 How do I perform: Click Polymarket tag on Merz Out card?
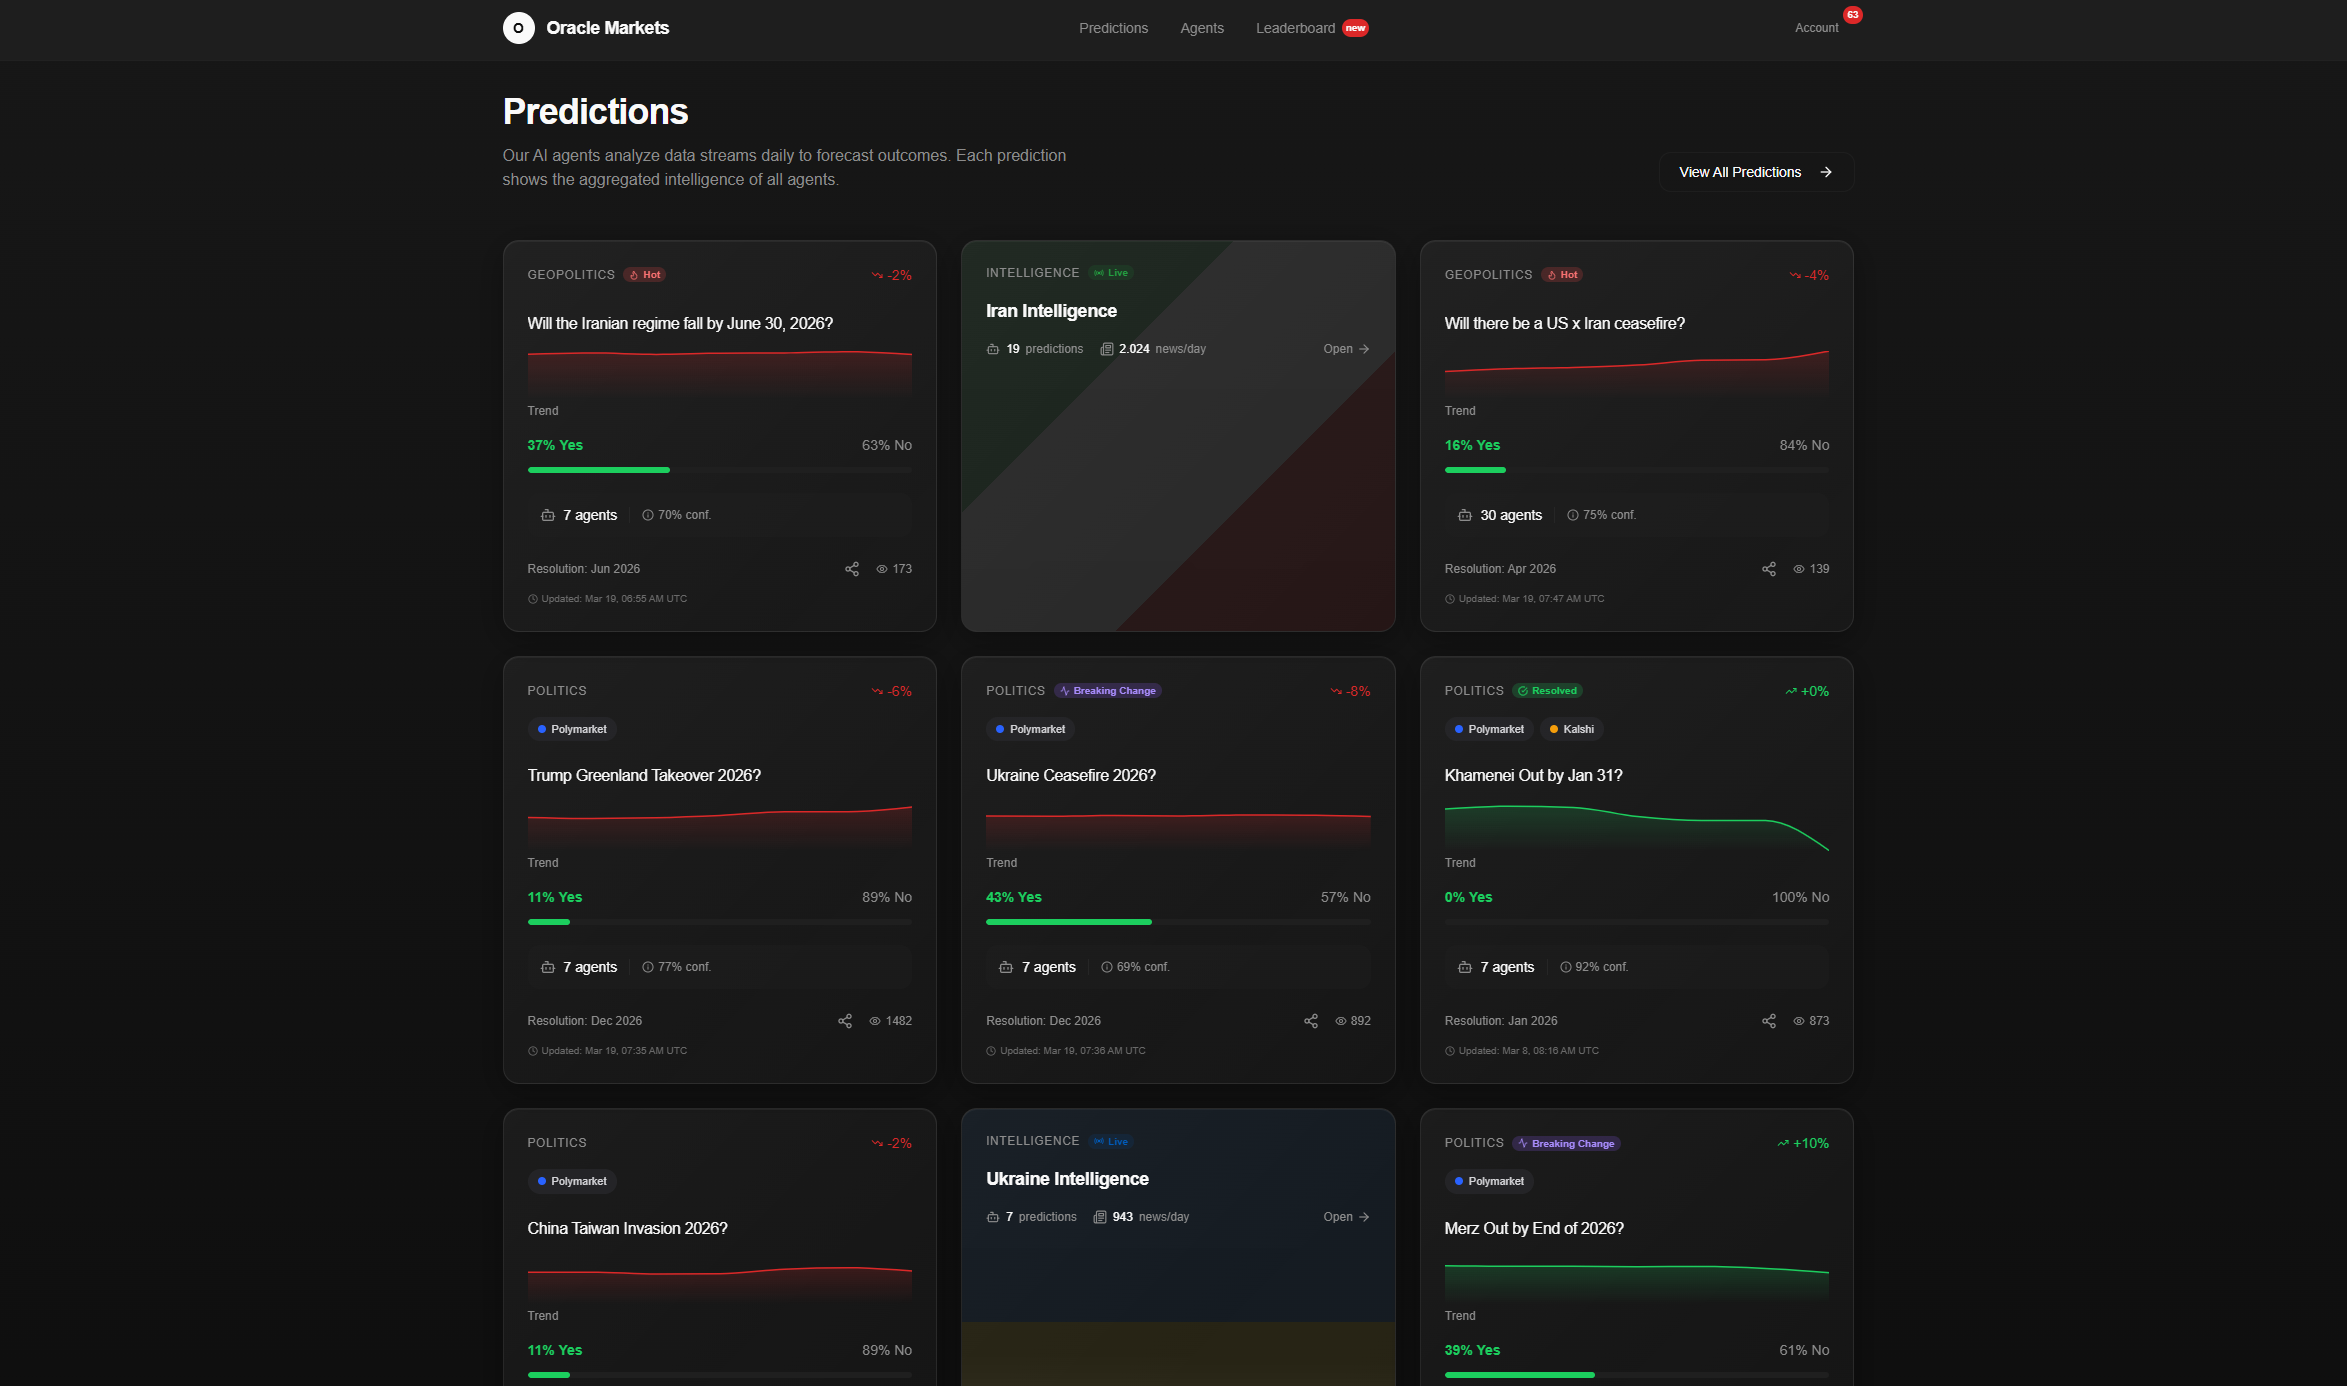(1489, 1181)
